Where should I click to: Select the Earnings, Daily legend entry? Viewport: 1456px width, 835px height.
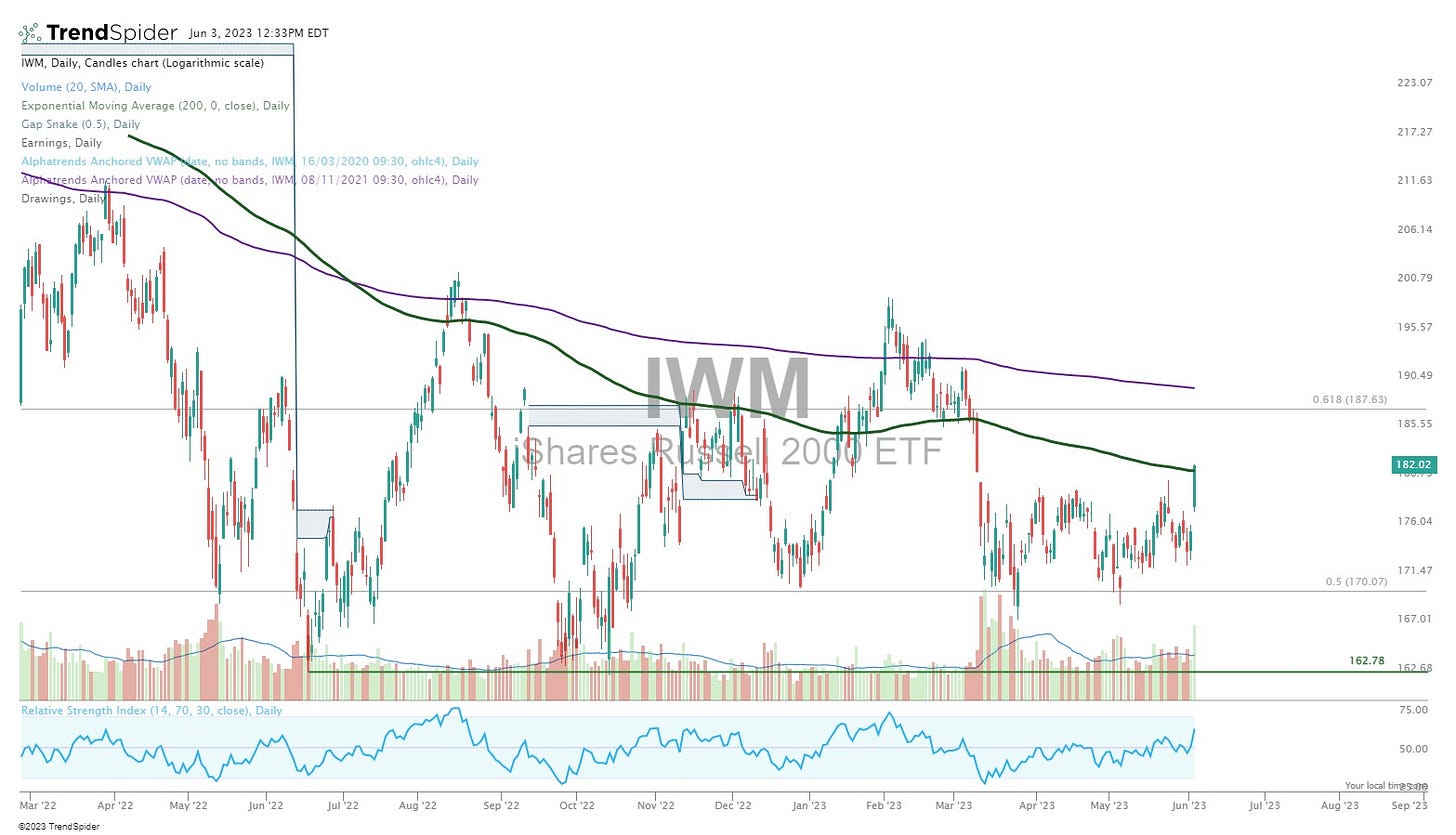coord(61,143)
